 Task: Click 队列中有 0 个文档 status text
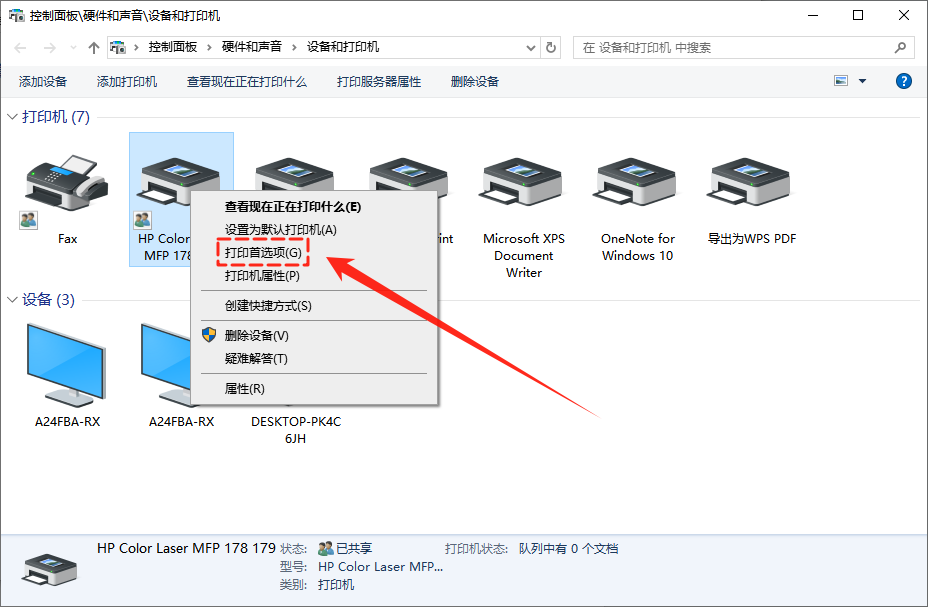click(568, 549)
